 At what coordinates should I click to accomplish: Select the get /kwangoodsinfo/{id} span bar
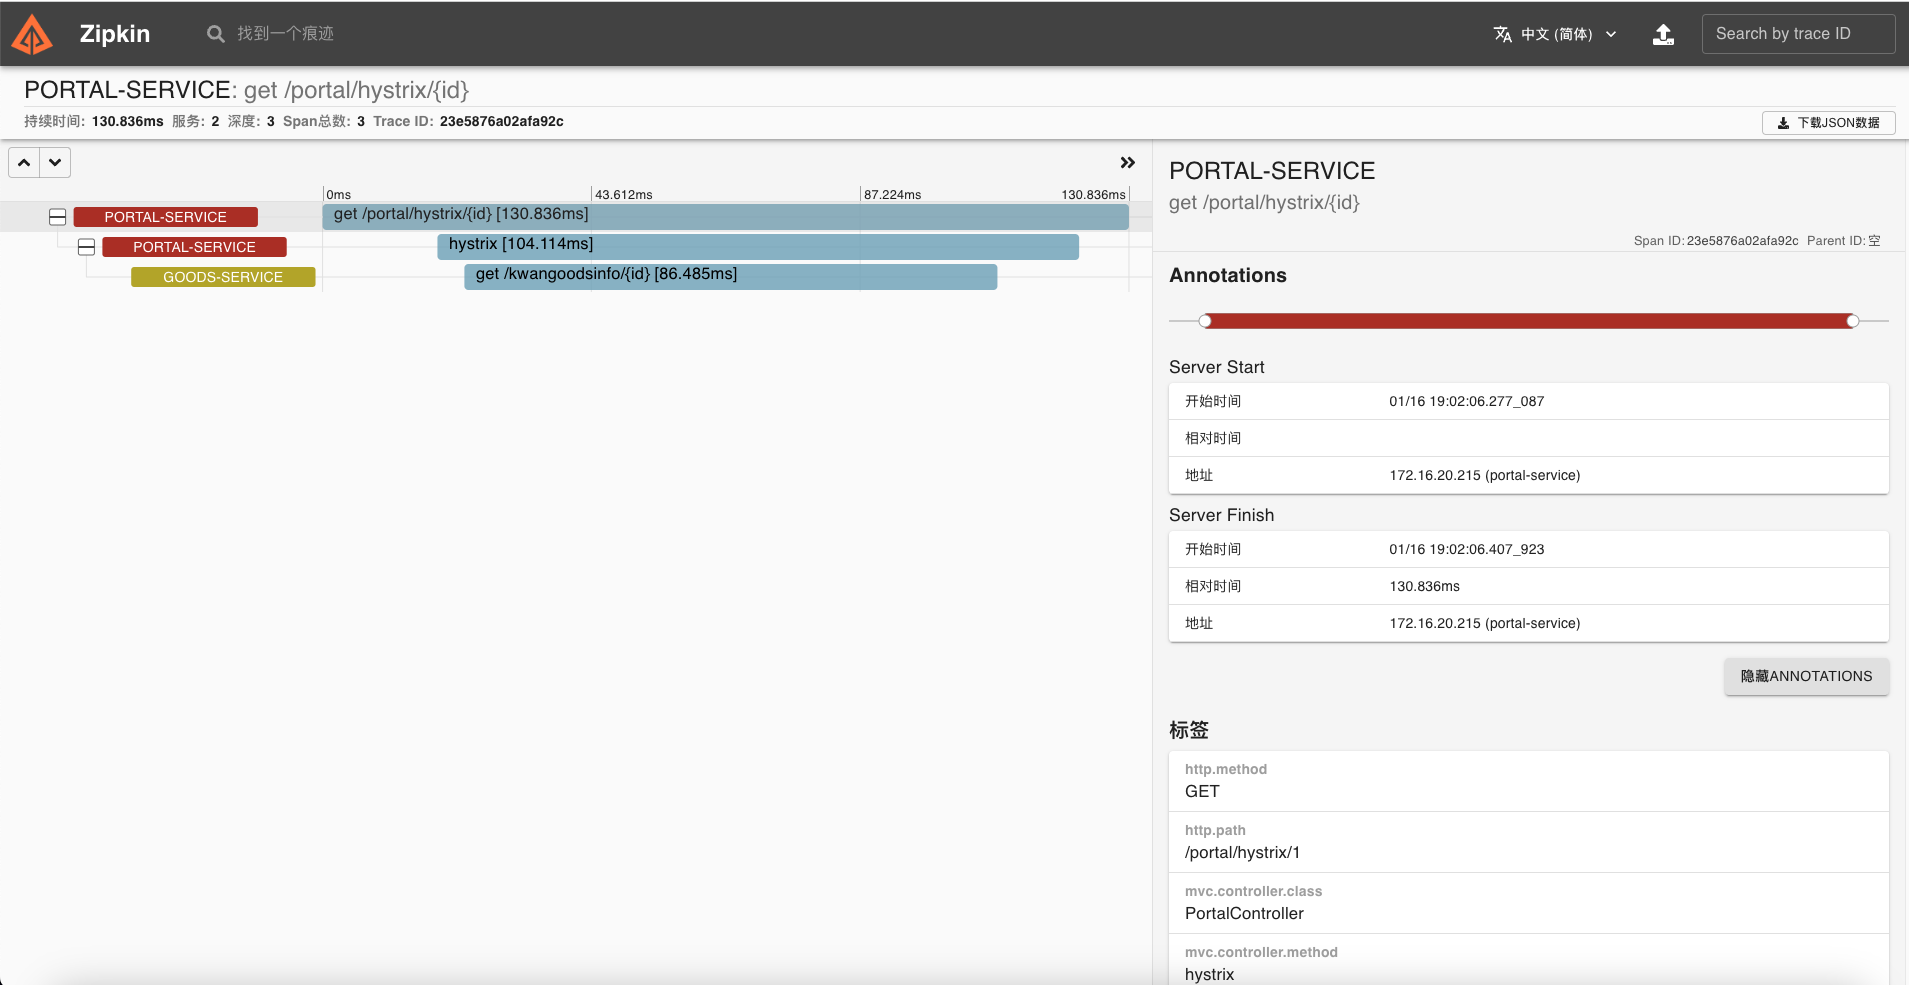coord(731,276)
